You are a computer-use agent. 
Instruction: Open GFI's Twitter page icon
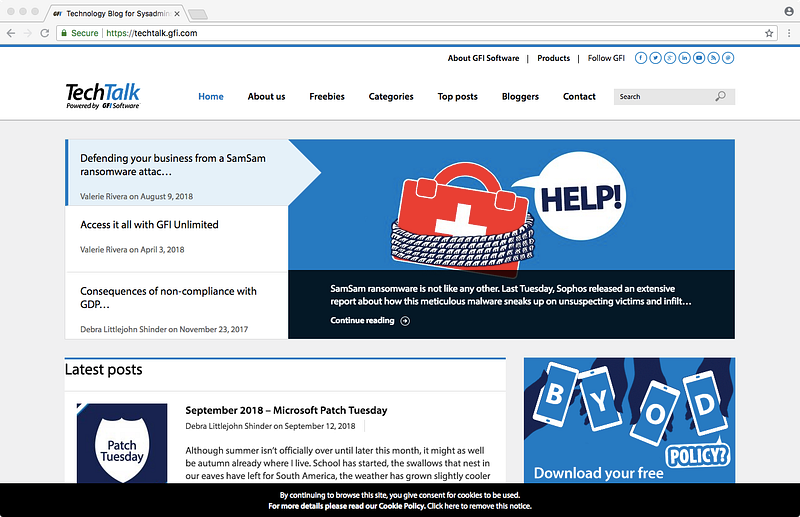[x=656, y=58]
